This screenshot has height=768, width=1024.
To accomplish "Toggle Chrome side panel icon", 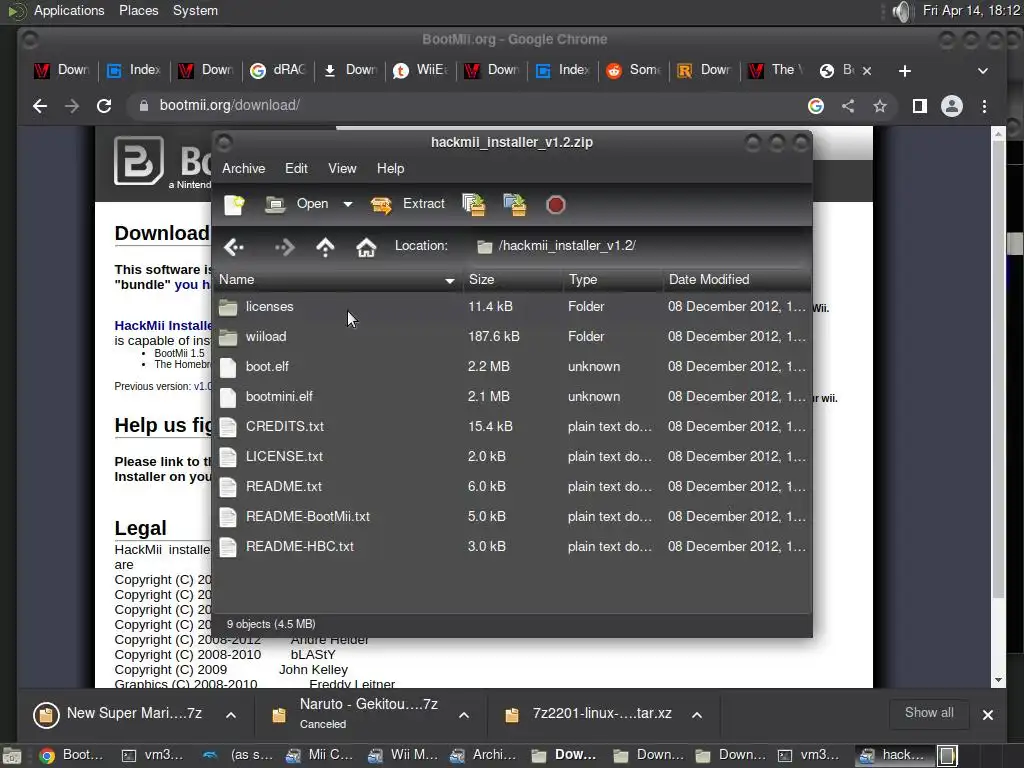I will [920, 106].
